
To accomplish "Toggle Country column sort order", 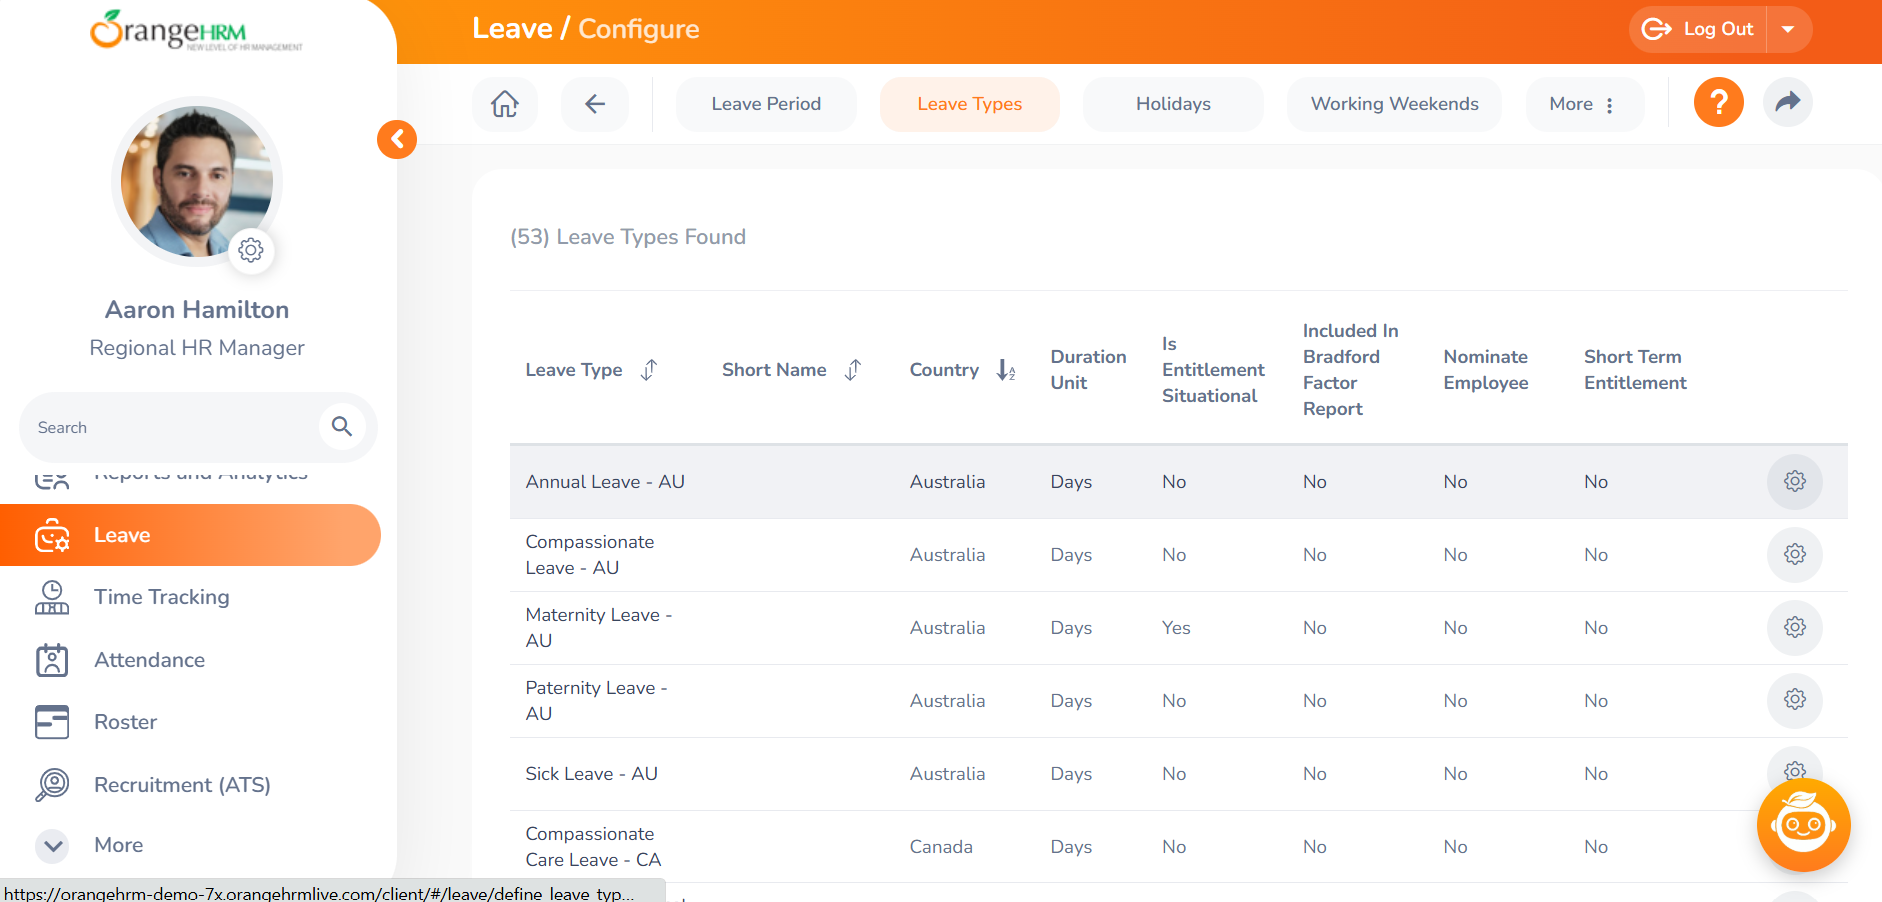I will click(x=1006, y=370).
